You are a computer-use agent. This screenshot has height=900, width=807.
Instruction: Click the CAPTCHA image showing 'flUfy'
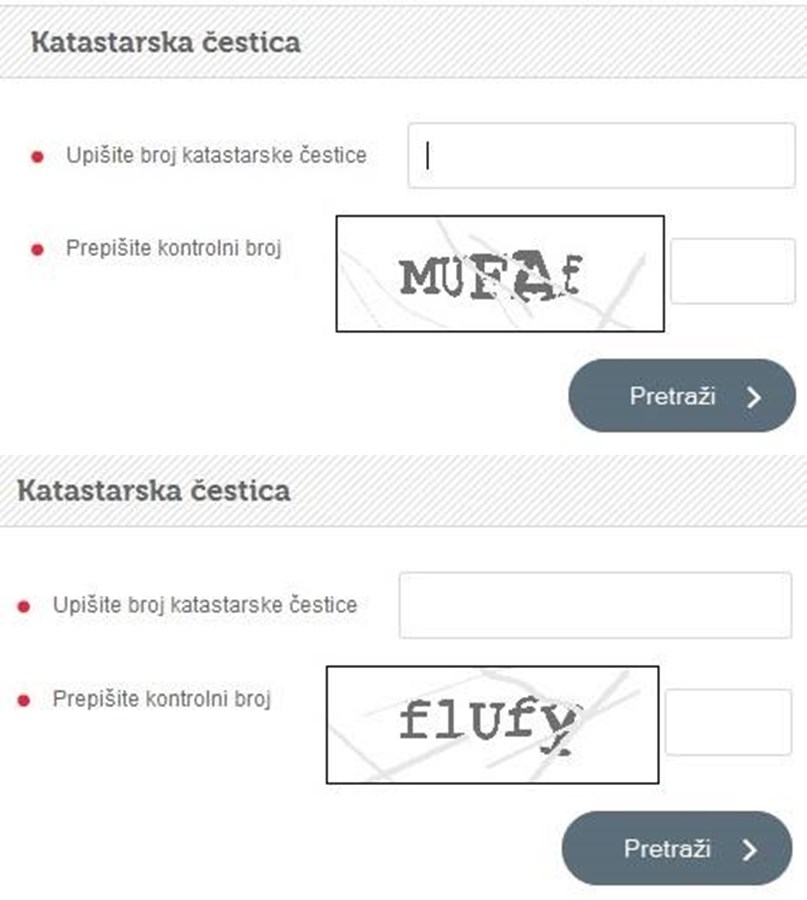point(493,723)
